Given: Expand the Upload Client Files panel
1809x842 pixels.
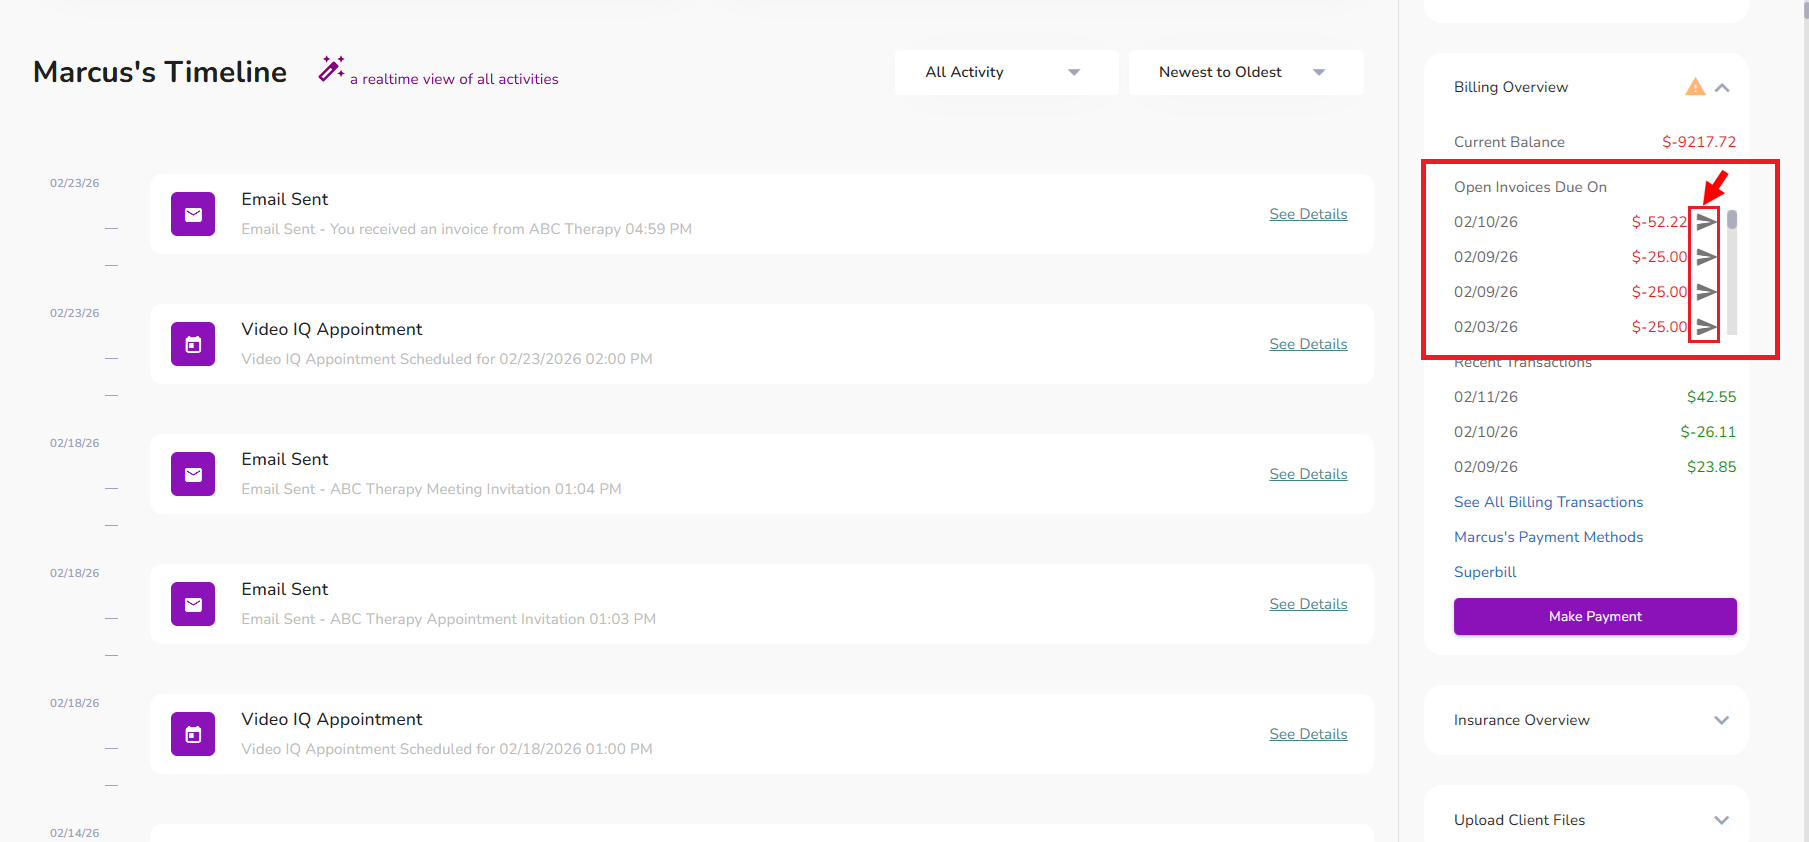Looking at the screenshot, I should click(1721, 820).
